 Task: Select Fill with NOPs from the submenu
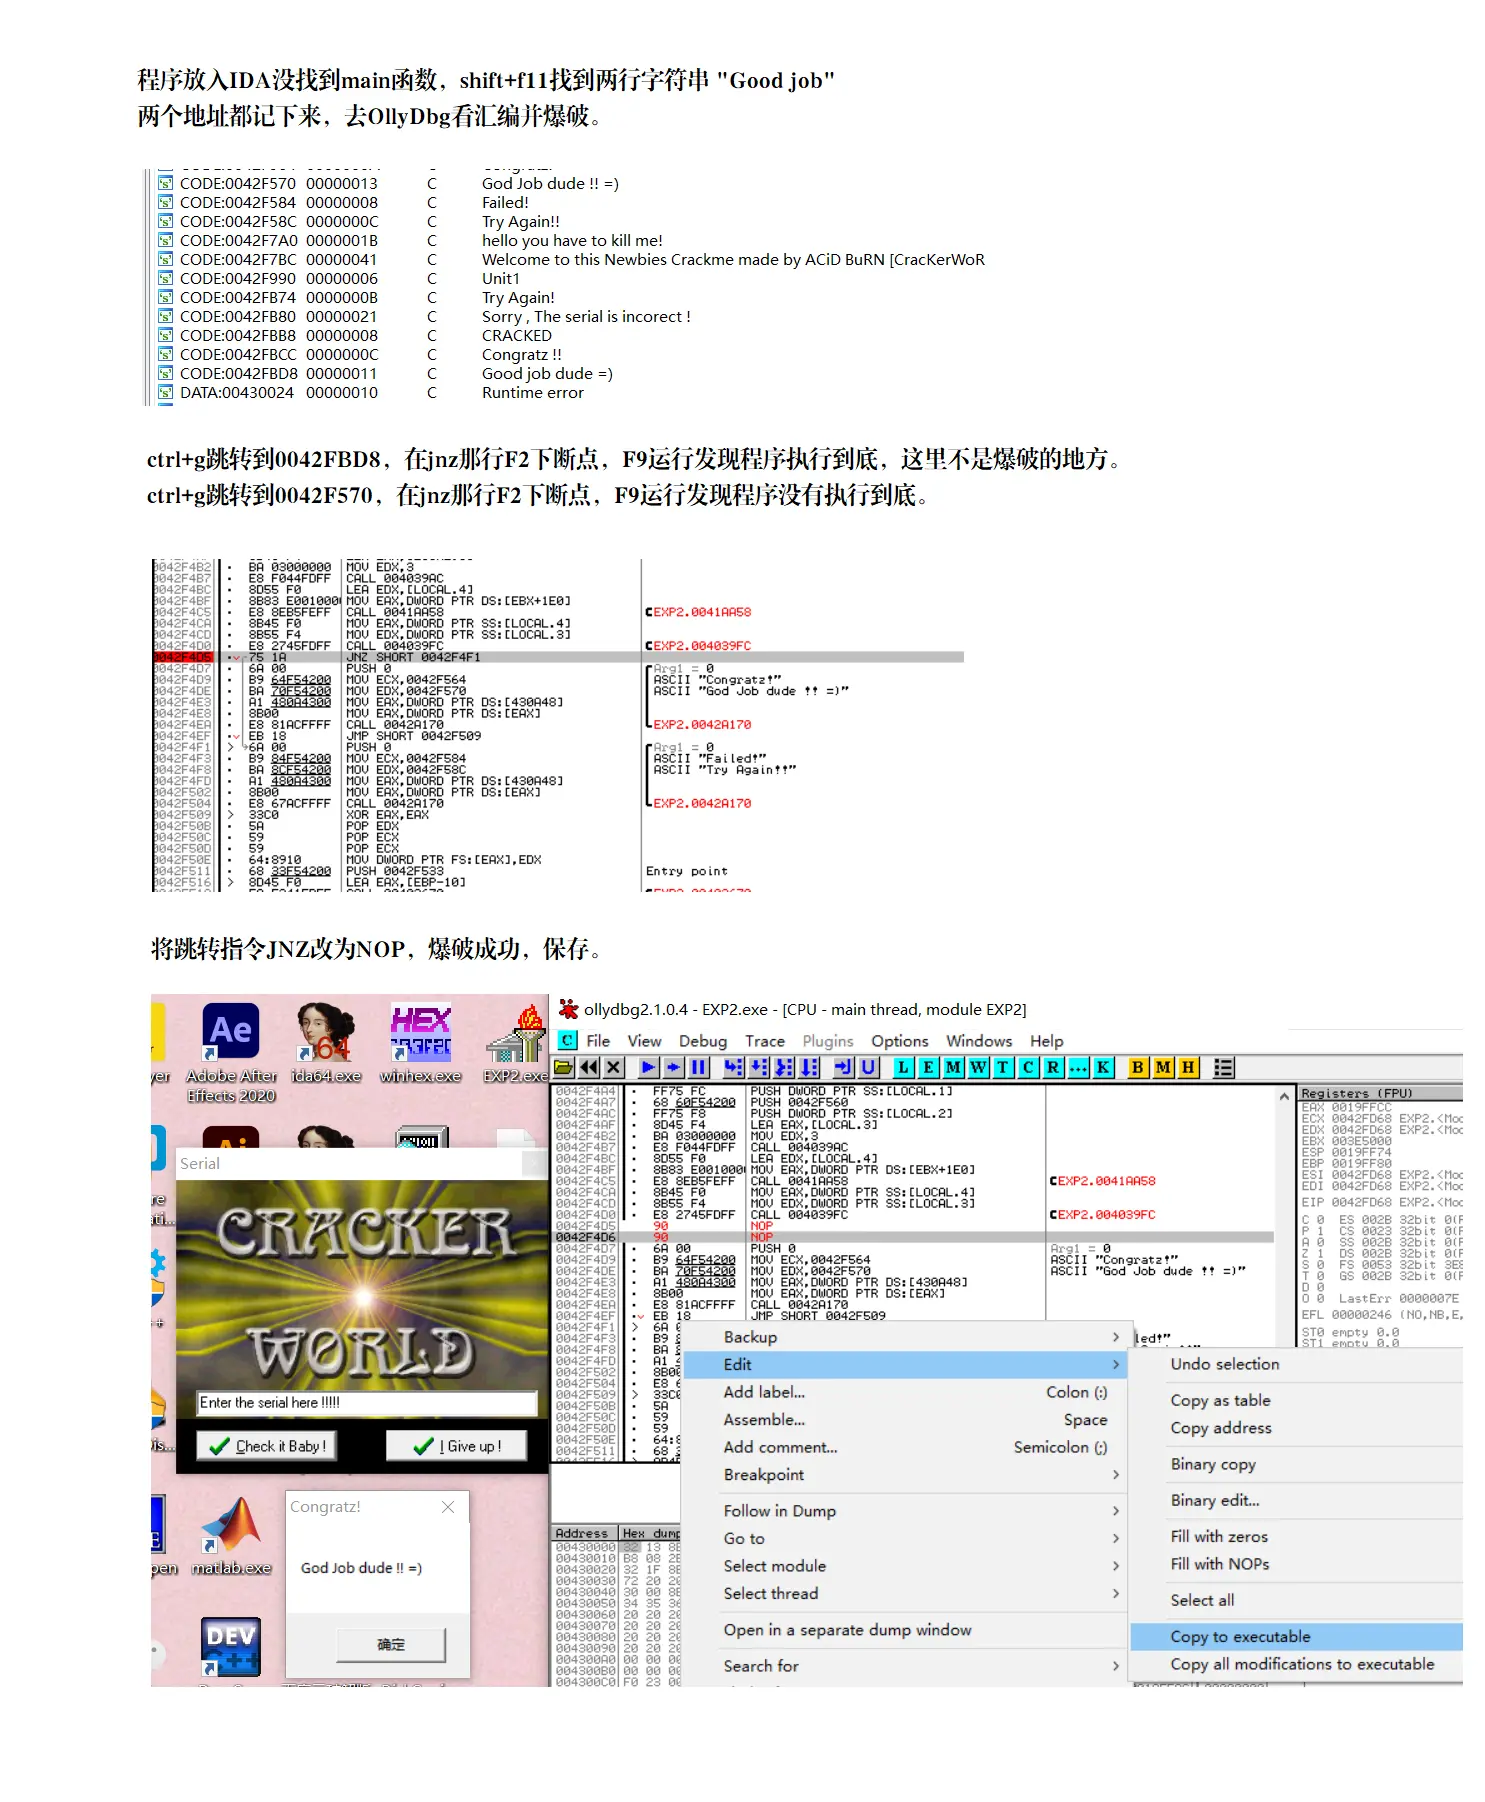(1220, 1564)
